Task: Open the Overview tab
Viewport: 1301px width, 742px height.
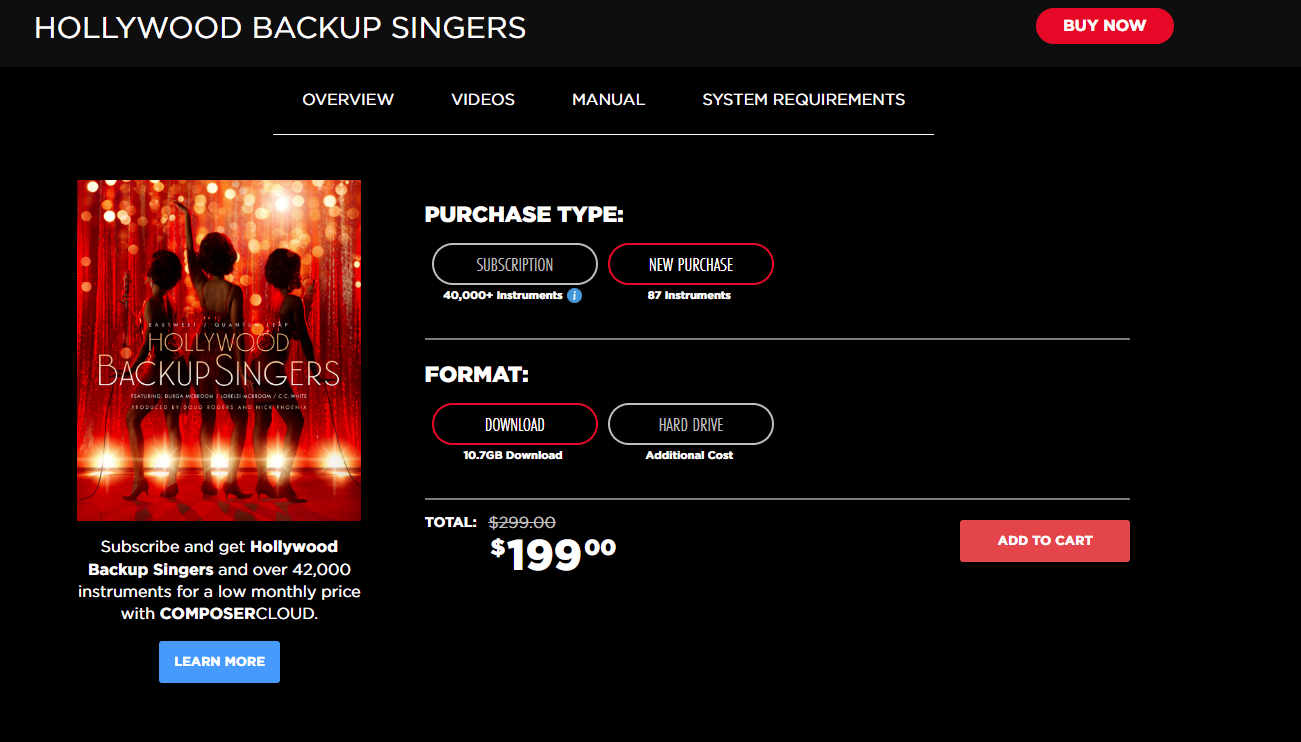Action: point(348,100)
